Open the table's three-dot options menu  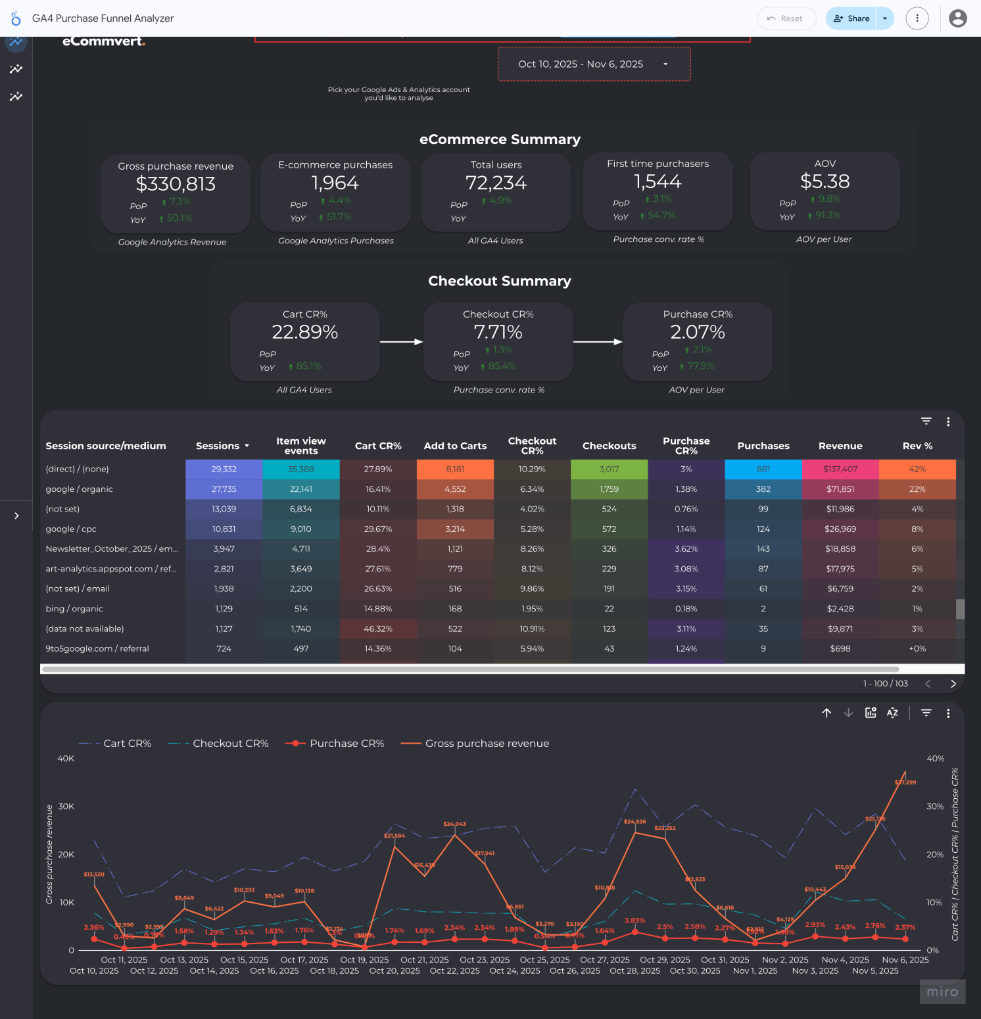(948, 422)
